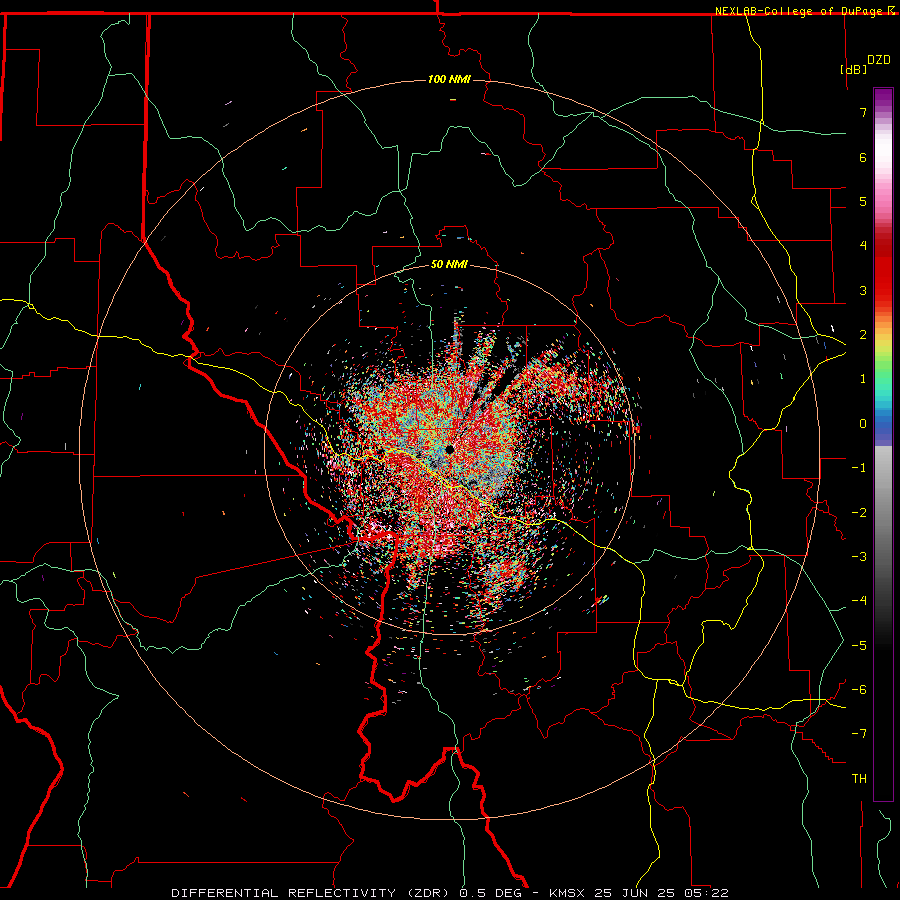
Task: Click the 25 JUN 25 date text
Action: point(635,893)
